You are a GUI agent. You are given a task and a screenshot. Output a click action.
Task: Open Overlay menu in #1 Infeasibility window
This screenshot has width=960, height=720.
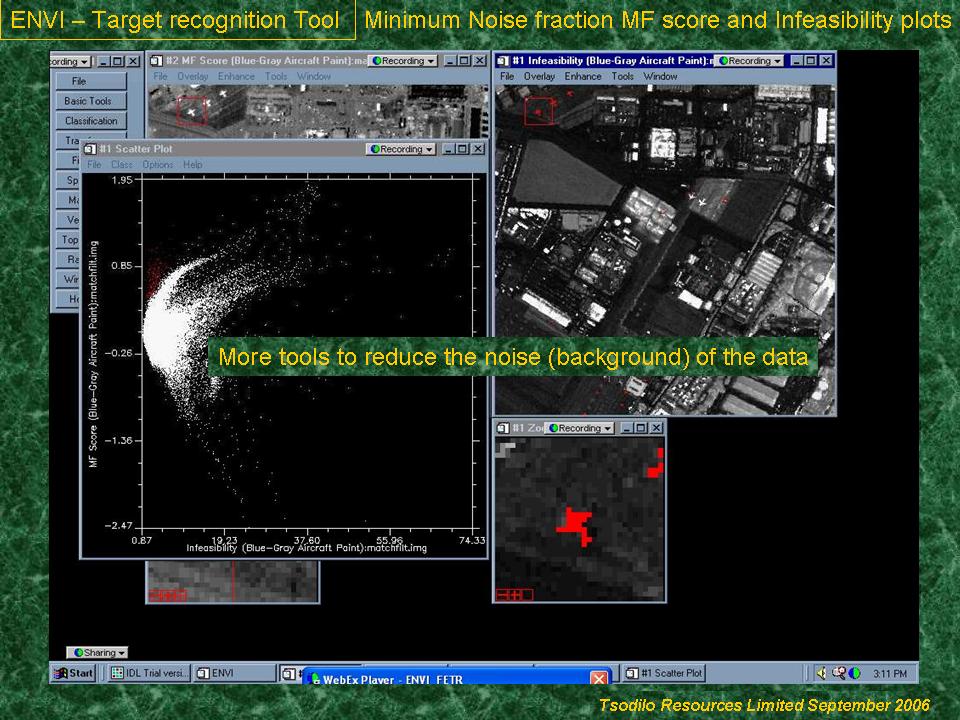point(539,77)
